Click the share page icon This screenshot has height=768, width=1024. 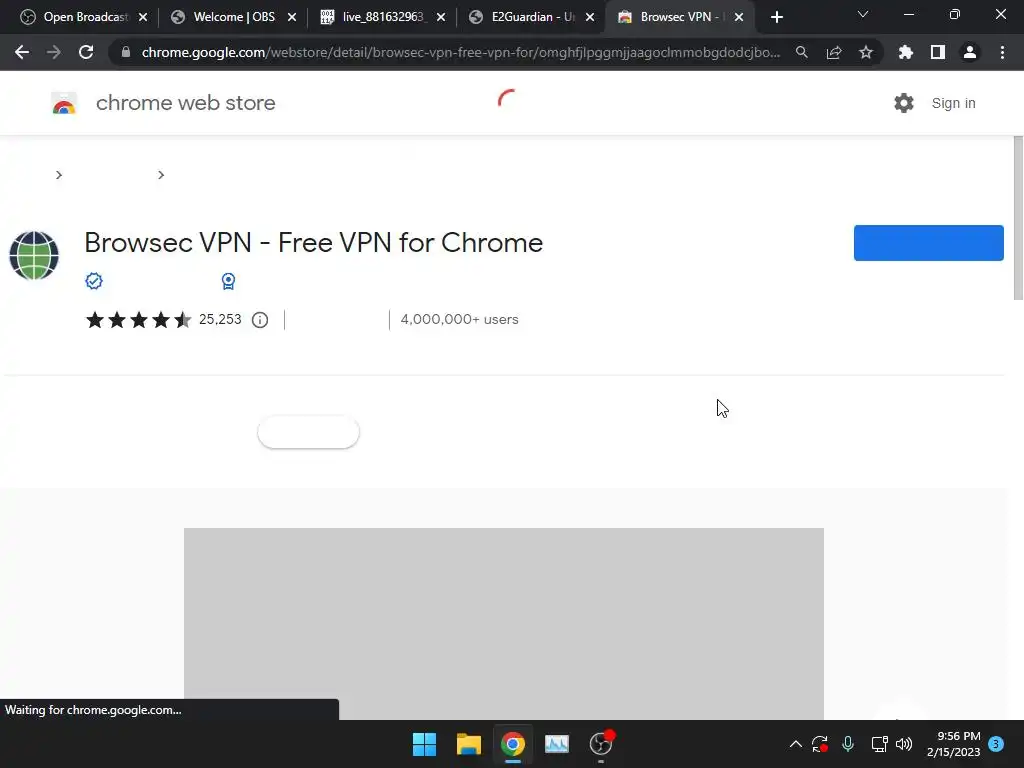[x=834, y=52]
